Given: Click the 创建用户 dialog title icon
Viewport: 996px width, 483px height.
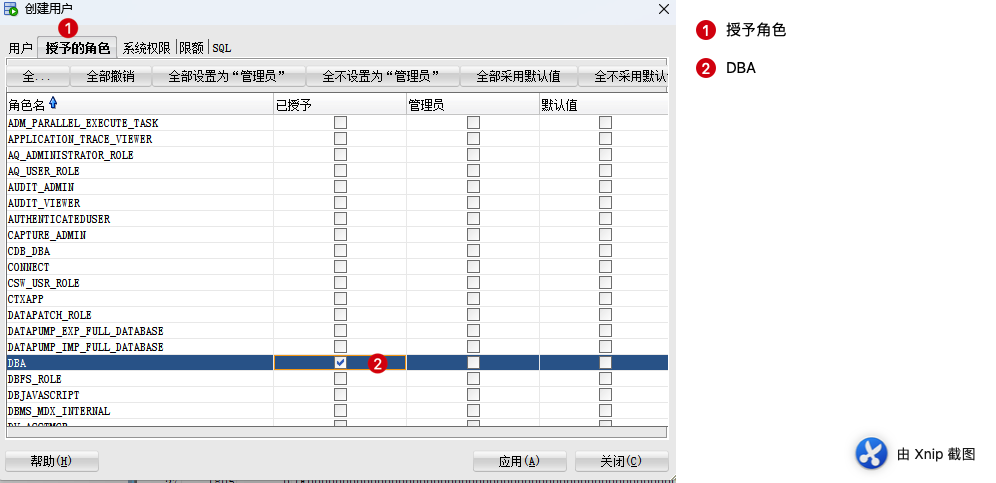Looking at the screenshot, I should [11, 9].
